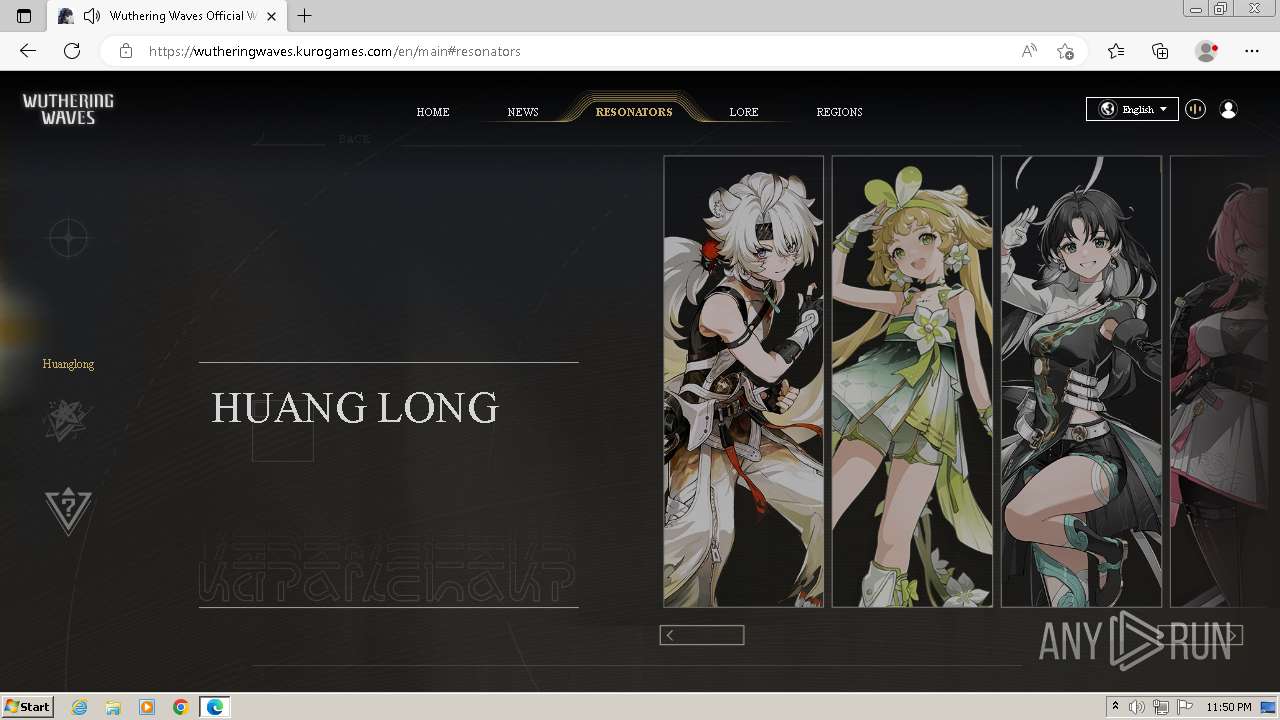This screenshot has width=1280, height=720.
Task: Show hidden system tray icons
Action: pos(1115,707)
